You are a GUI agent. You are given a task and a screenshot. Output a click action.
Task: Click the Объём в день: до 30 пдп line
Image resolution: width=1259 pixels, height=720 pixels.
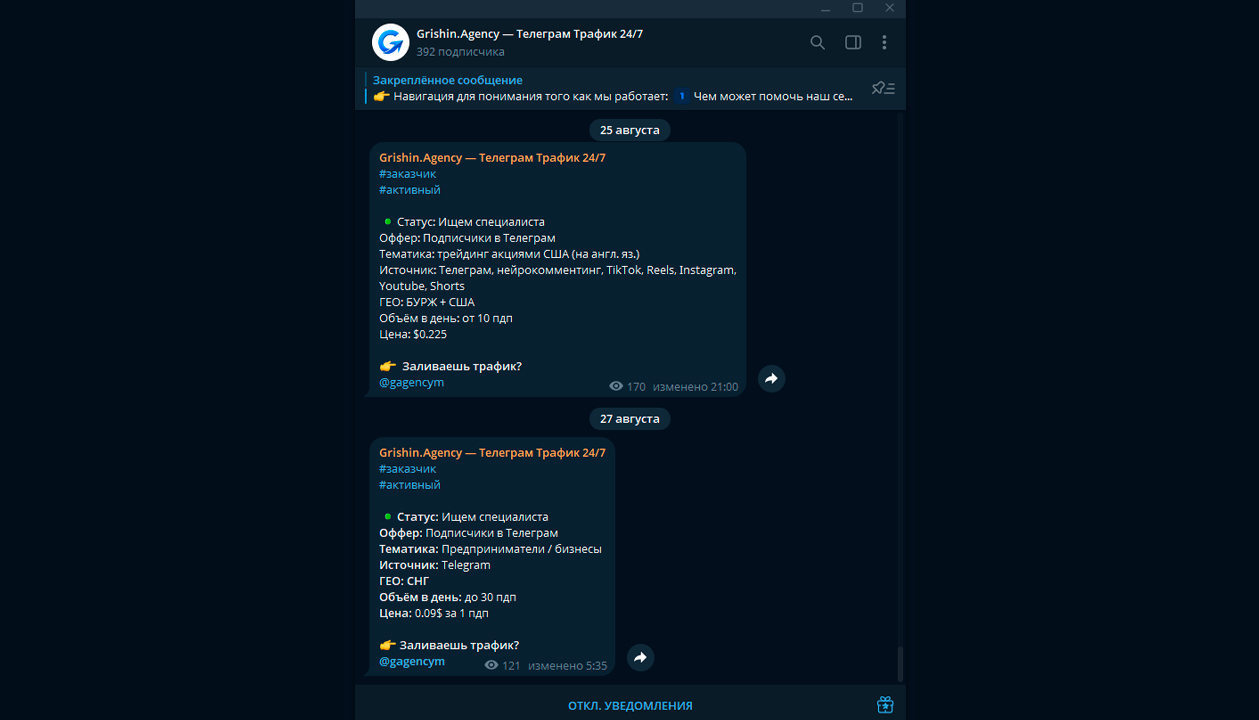pos(448,597)
